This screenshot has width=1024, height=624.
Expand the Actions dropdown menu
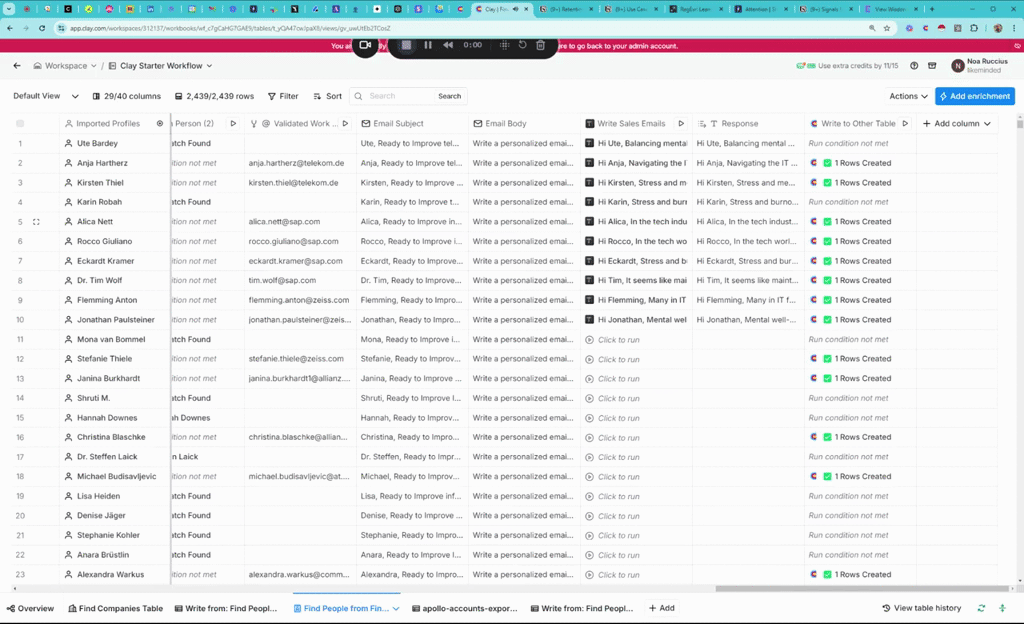pyautogui.click(x=908, y=96)
